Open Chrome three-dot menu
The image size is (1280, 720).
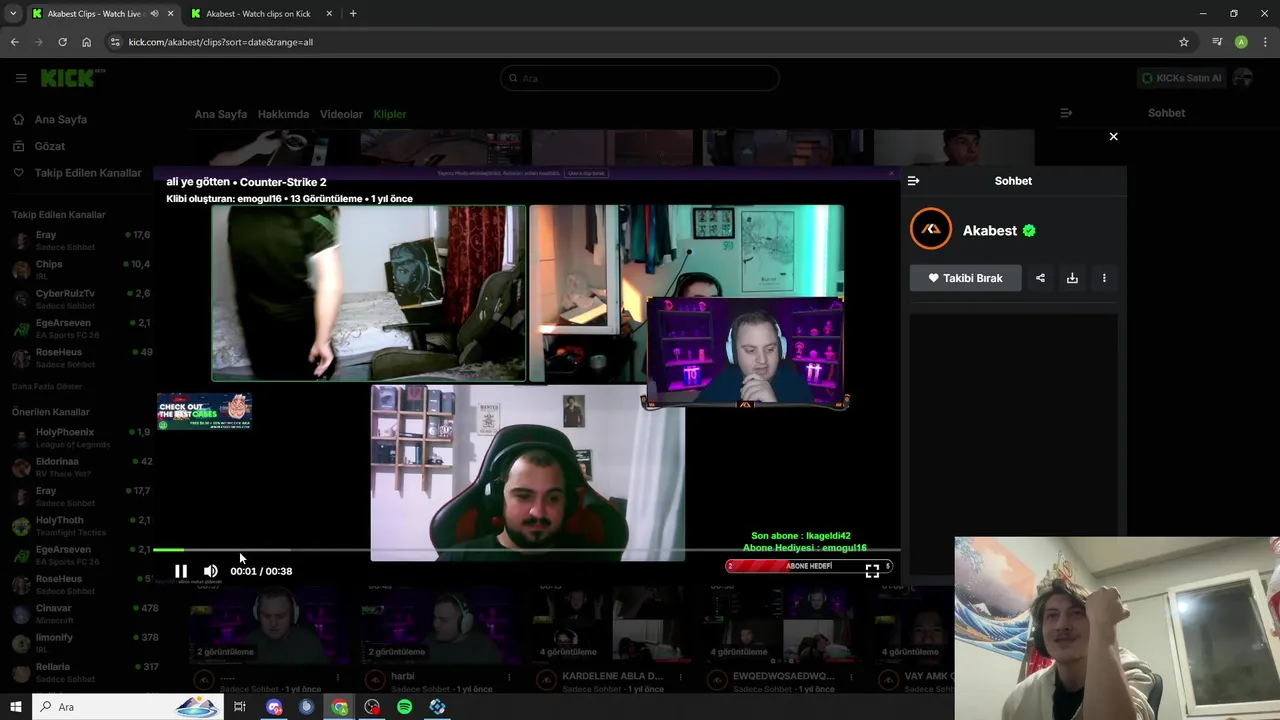[x=1265, y=42]
